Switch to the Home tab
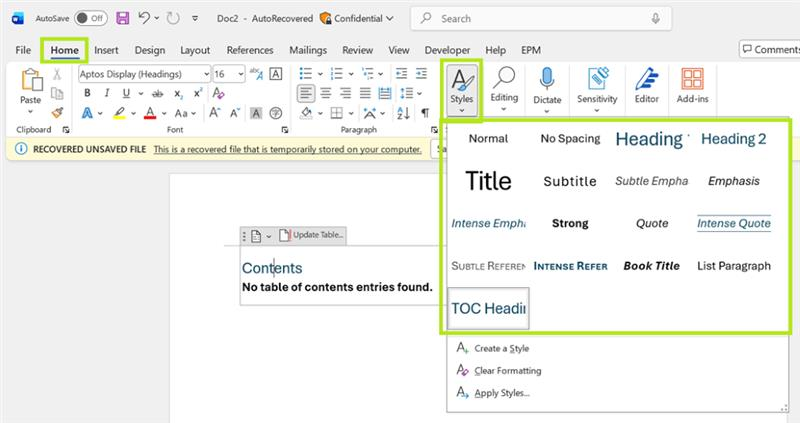Screen dimensions: 800x423 [x=64, y=50]
